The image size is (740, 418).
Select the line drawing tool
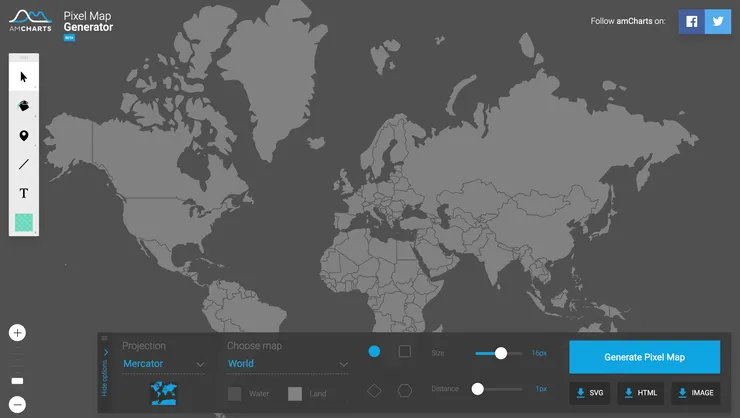point(24,164)
